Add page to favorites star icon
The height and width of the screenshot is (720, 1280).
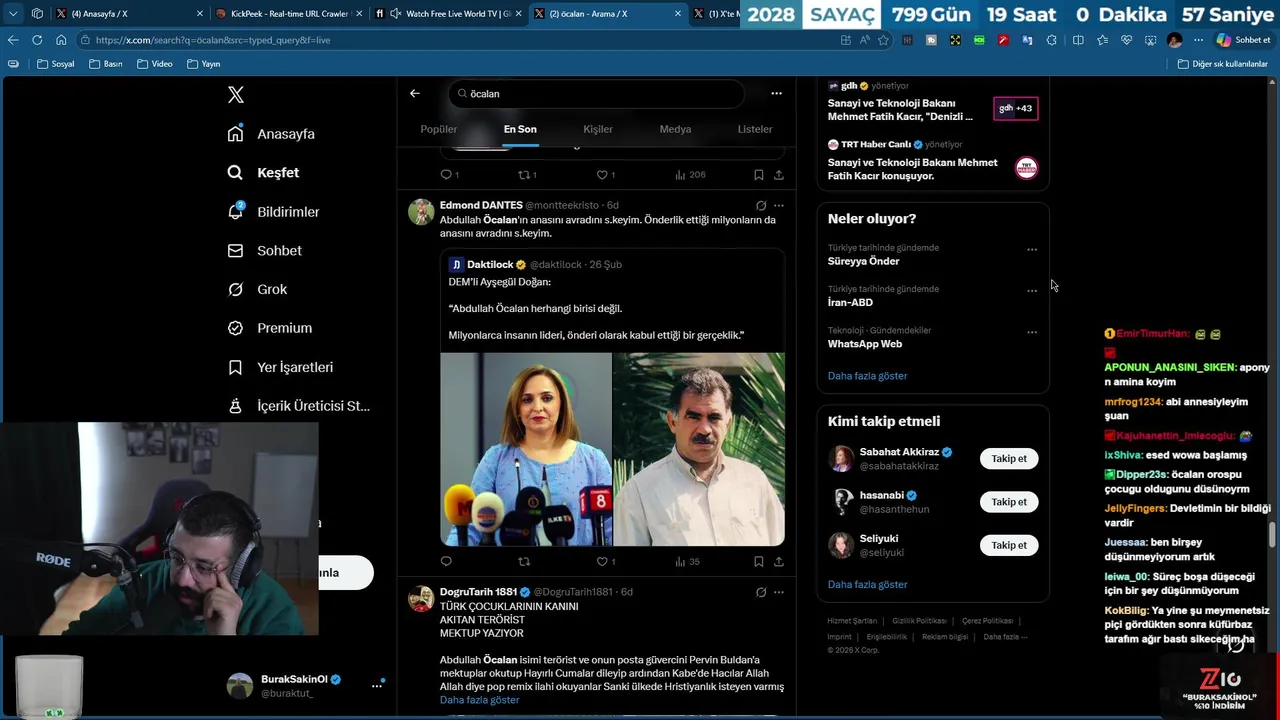coord(883,40)
